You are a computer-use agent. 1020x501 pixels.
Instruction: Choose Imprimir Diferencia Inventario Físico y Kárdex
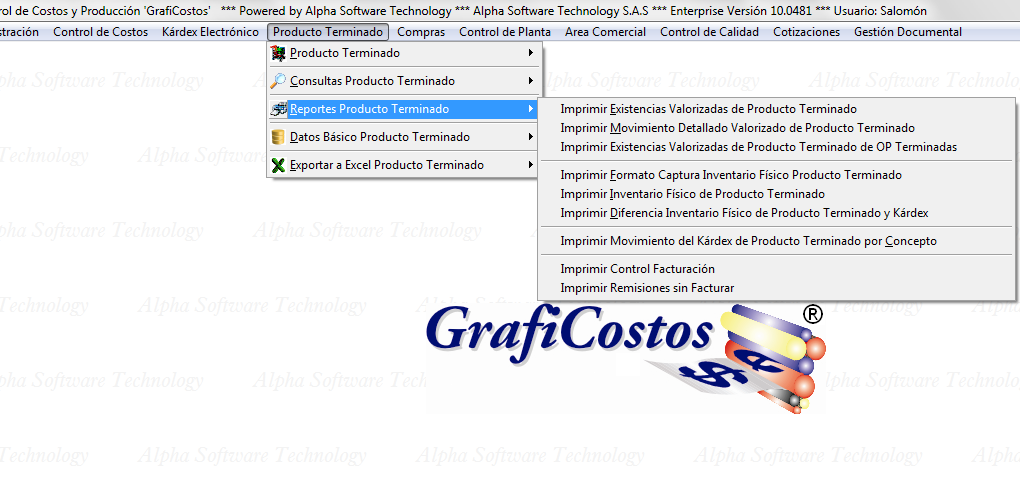pos(744,213)
